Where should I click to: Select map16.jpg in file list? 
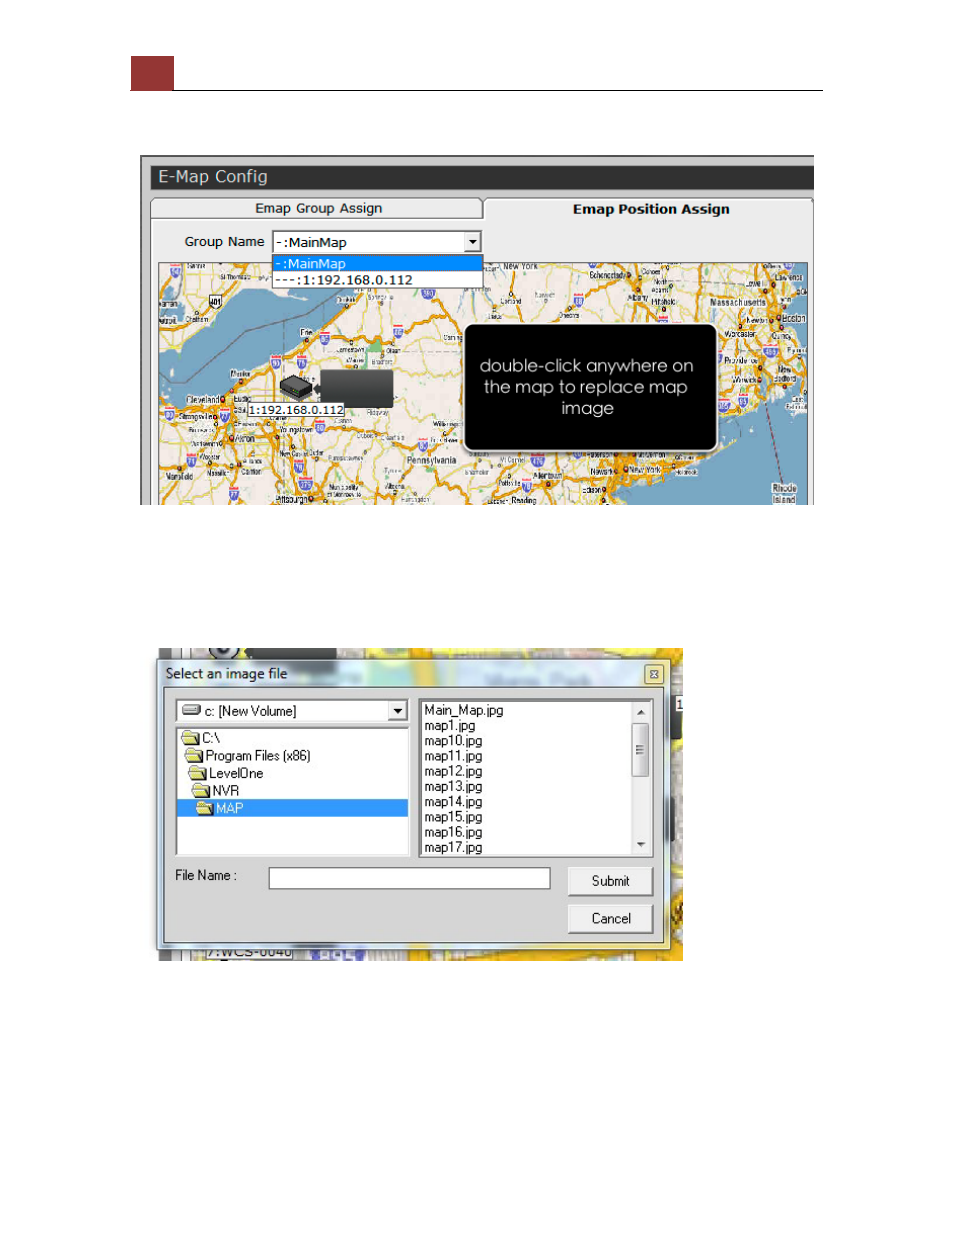coord(453,832)
